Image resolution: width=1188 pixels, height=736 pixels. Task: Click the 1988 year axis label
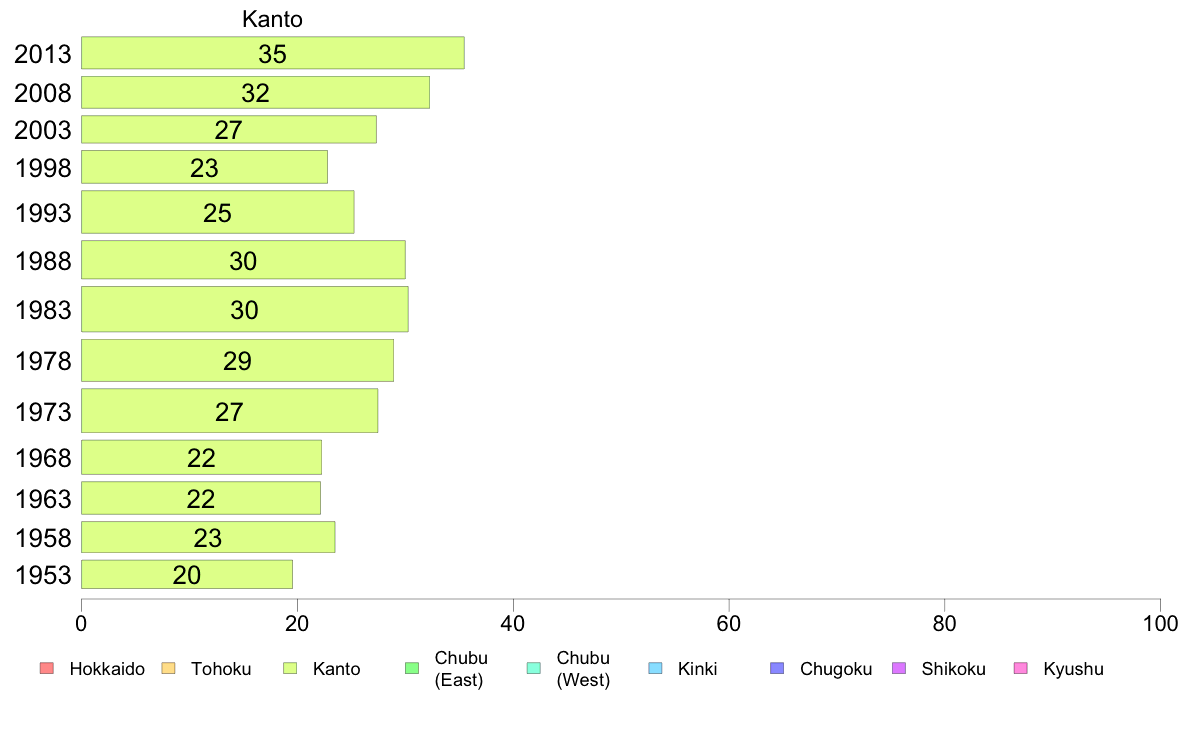(x=43, y=261)
